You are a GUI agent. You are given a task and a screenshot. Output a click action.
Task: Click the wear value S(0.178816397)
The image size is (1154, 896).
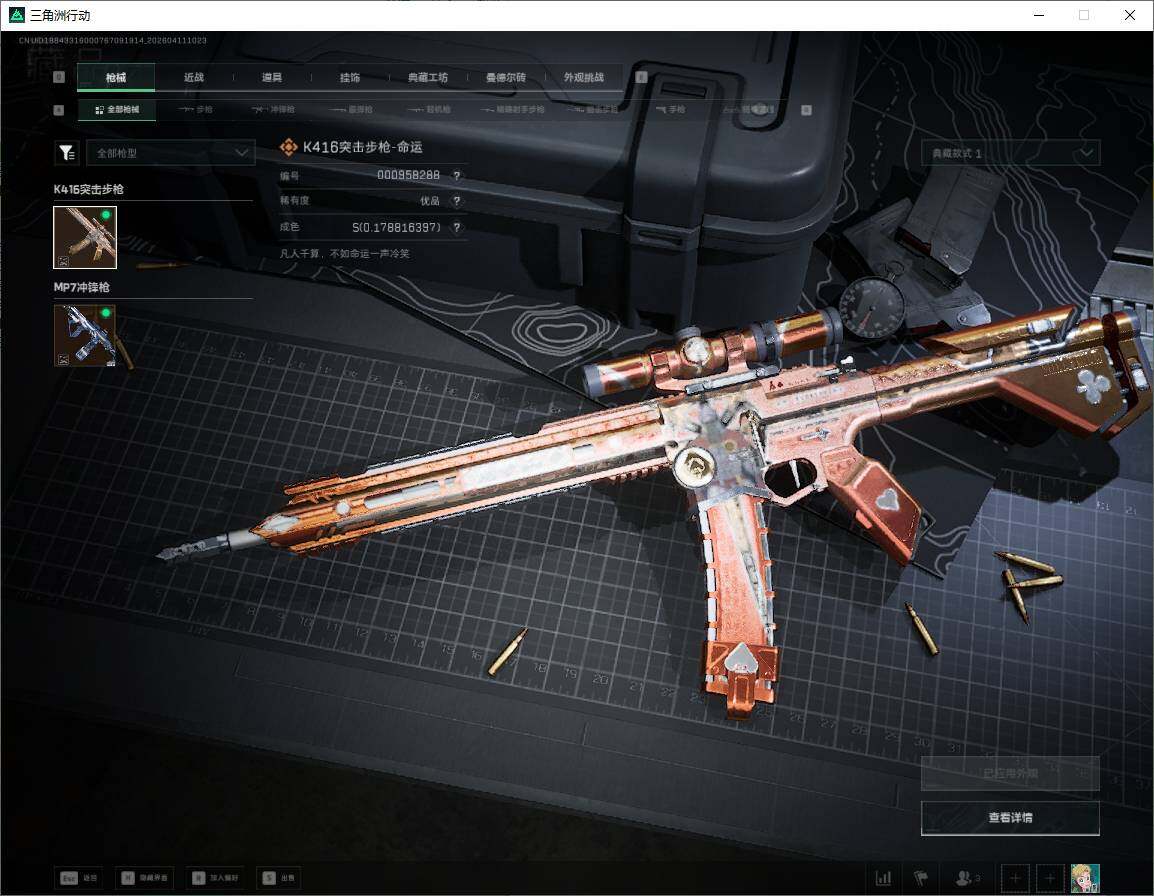pos(396,227)
